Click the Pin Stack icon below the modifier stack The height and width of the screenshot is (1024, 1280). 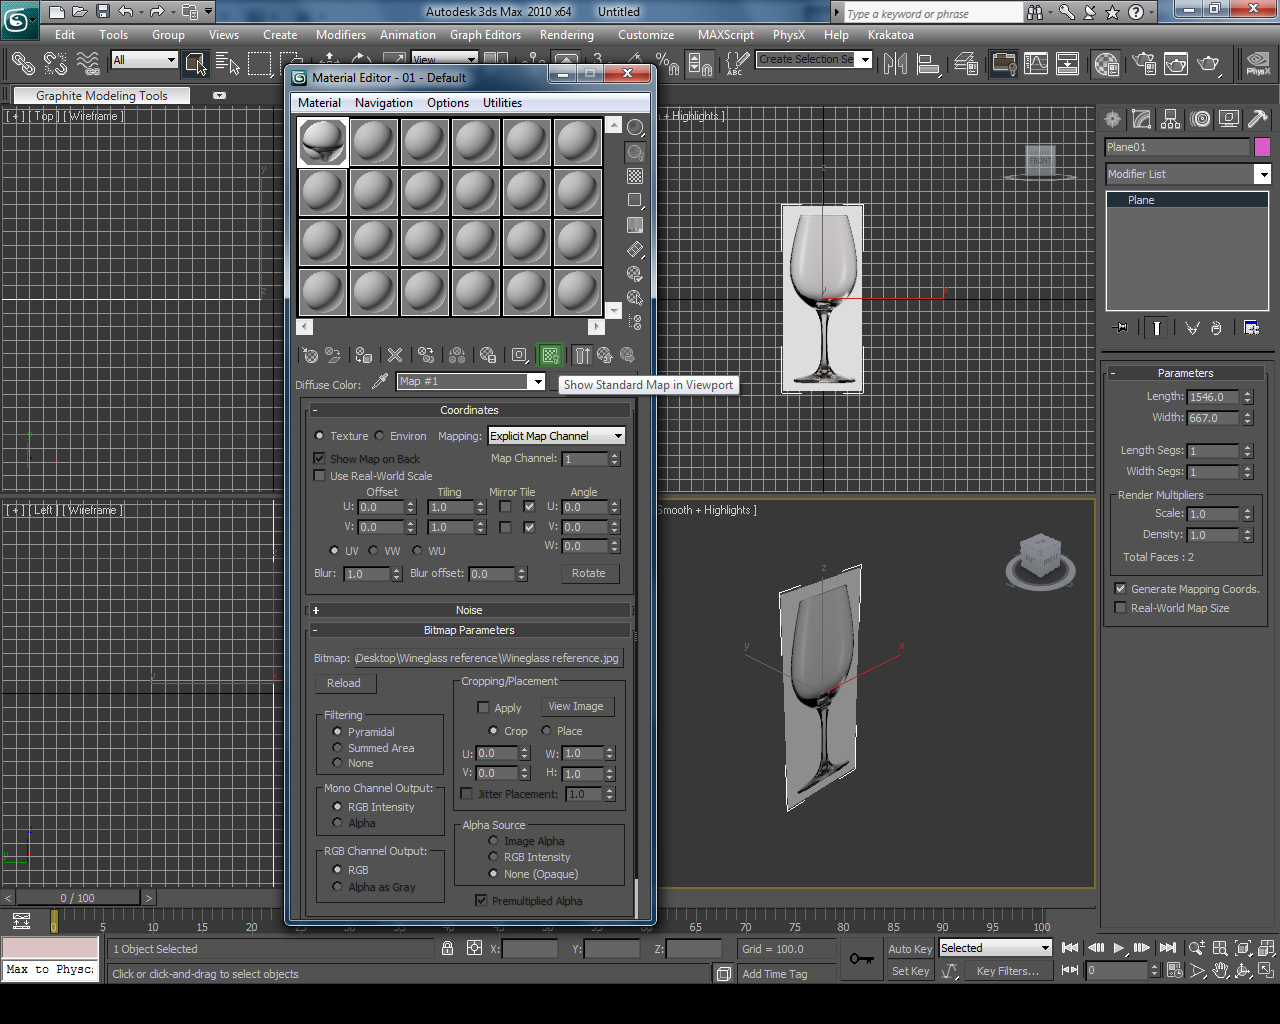pos(1120,327)
